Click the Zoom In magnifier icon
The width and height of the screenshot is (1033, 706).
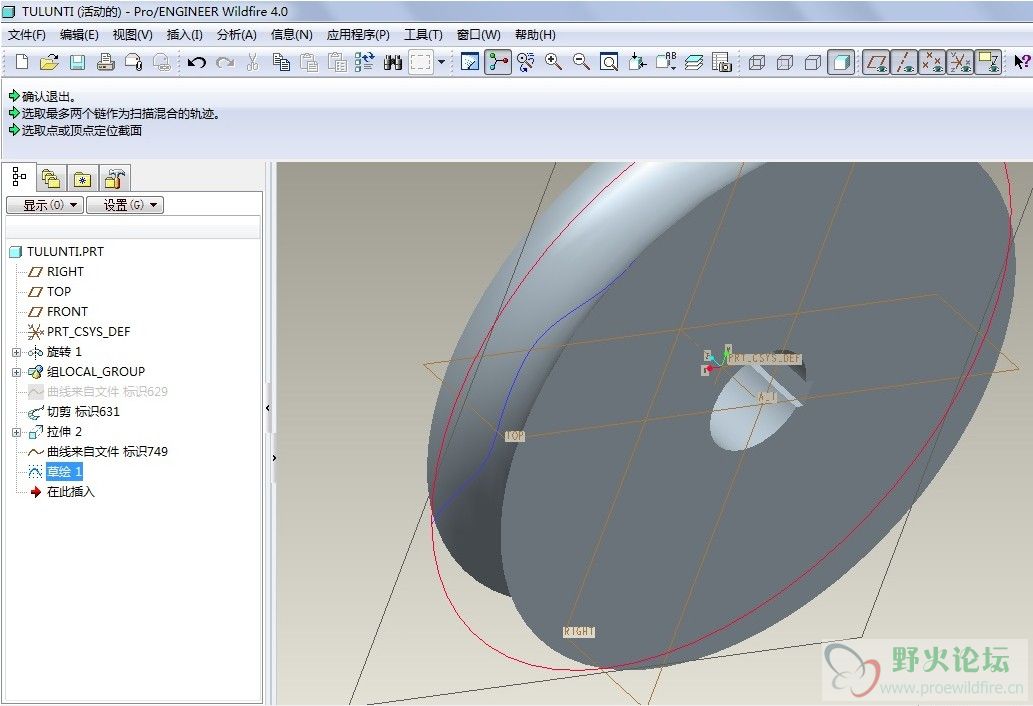pyautogui.click(x=553, y=62)
